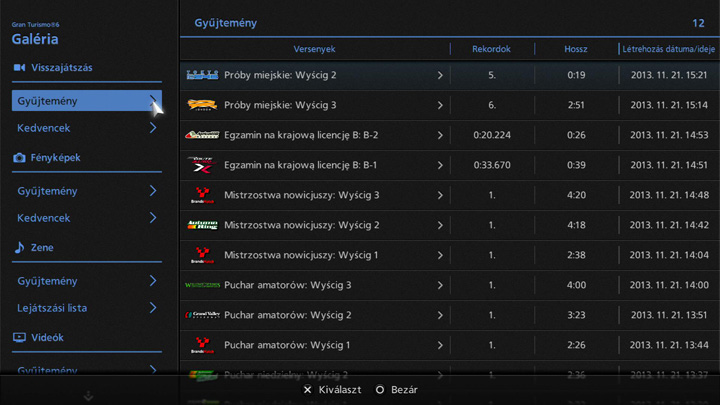Image resolution: width=720 pixels, height=405 pixels.
Task: Click the video screen icon beside Videók
Action: click(x=19, y=338)
